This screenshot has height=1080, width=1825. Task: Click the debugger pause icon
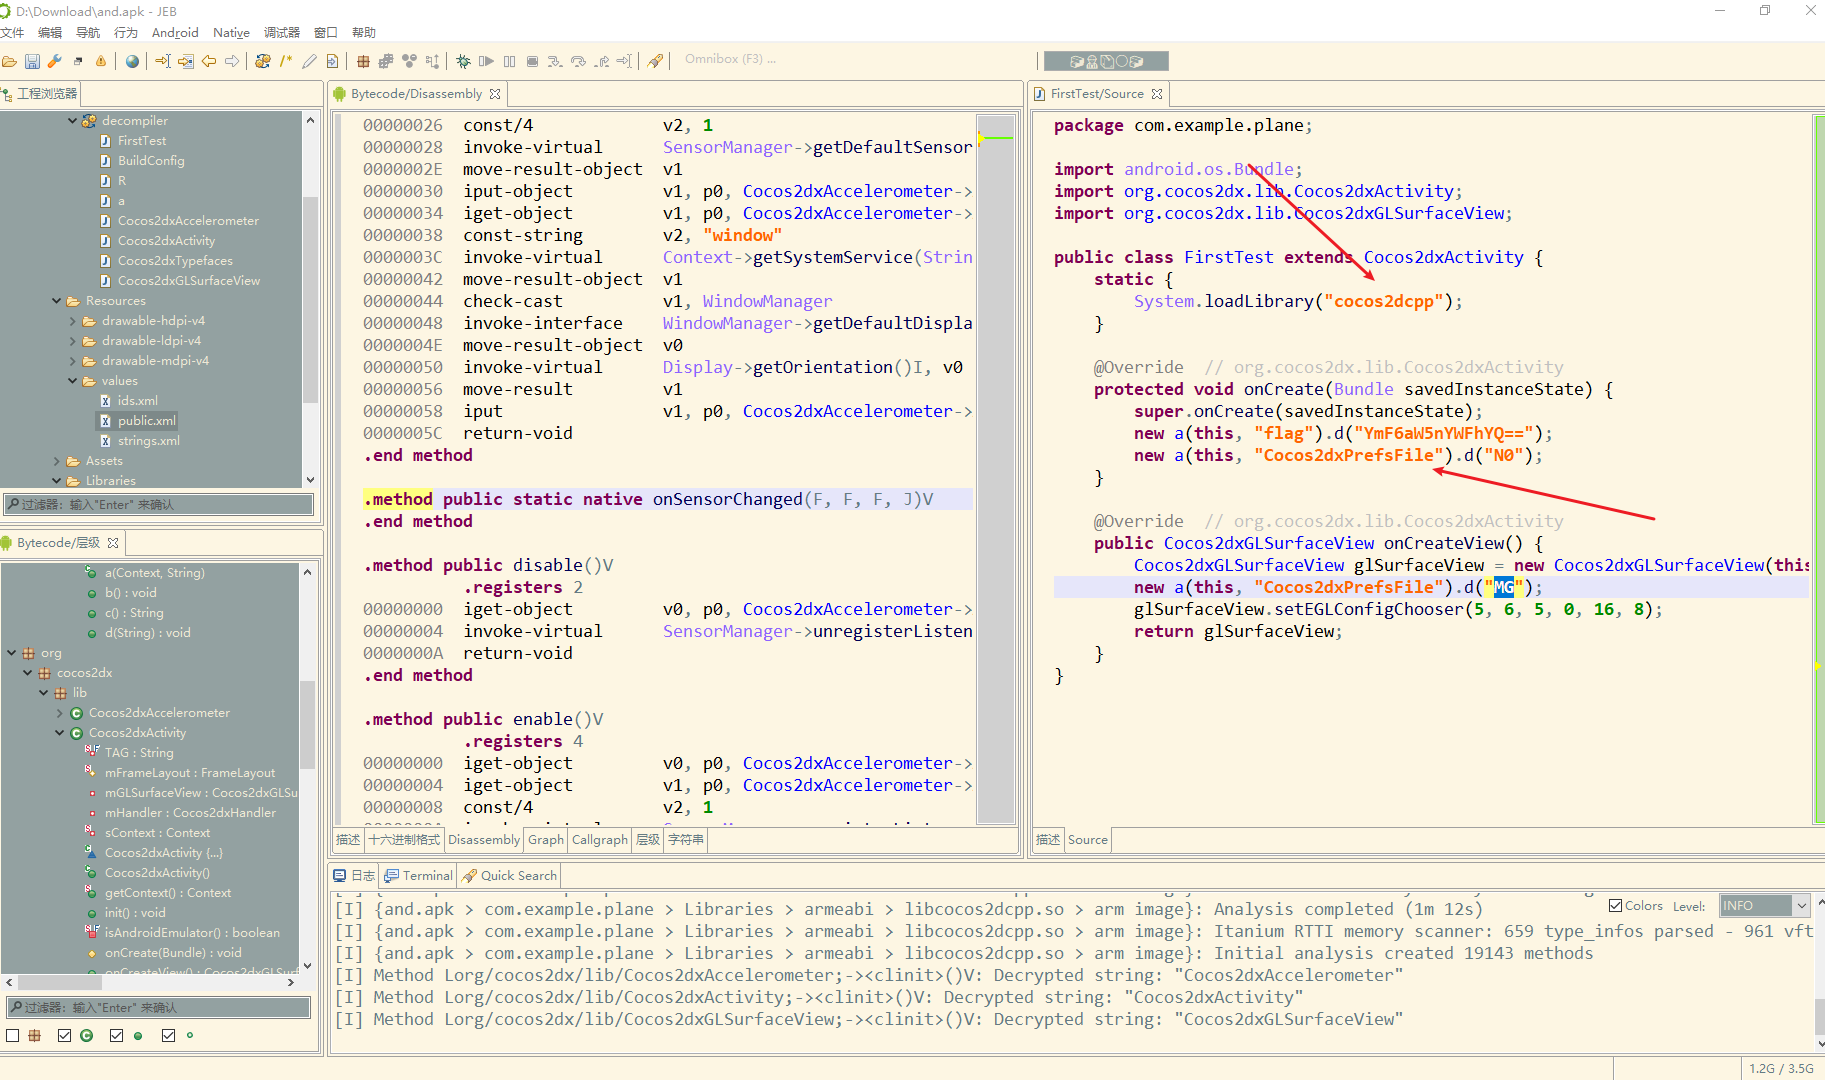pos(509,61)
